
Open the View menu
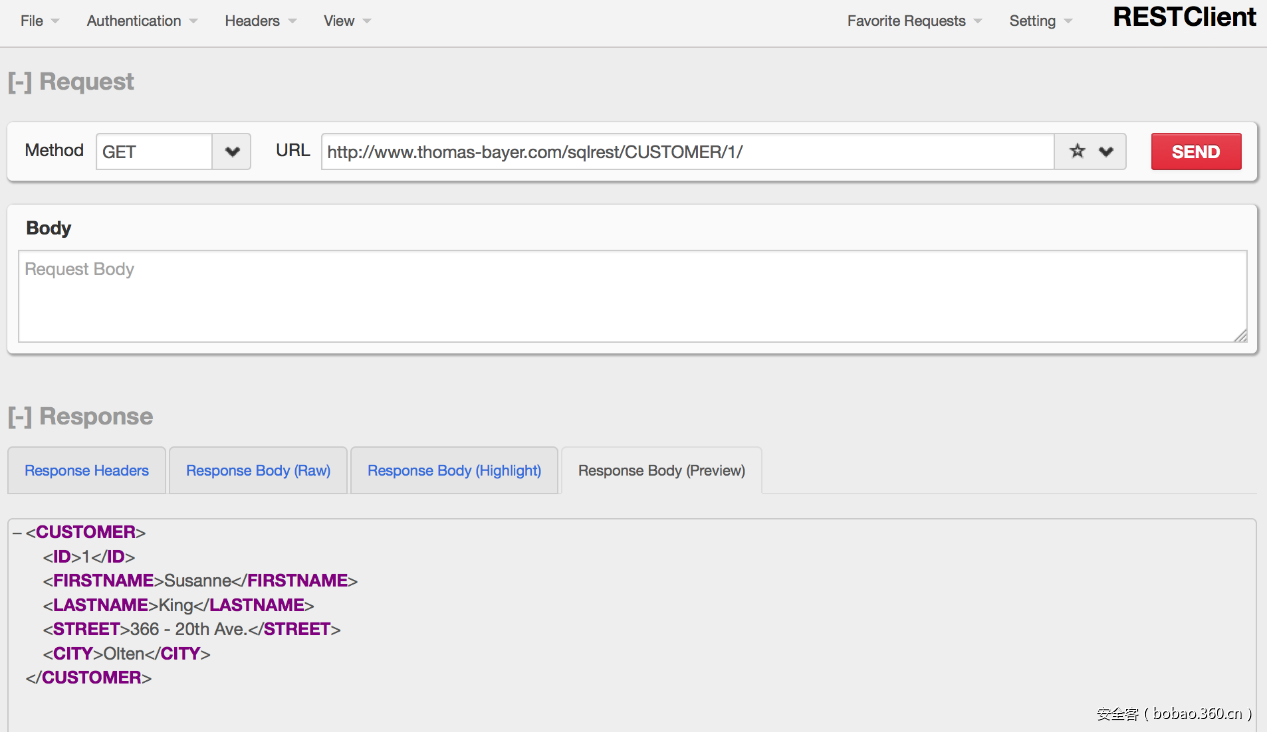click(x=347, y=21)
